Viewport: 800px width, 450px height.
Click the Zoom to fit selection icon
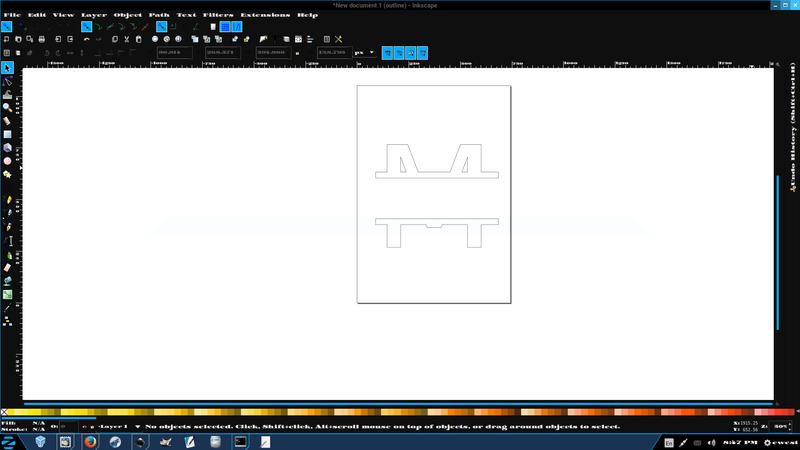(155, 39)
